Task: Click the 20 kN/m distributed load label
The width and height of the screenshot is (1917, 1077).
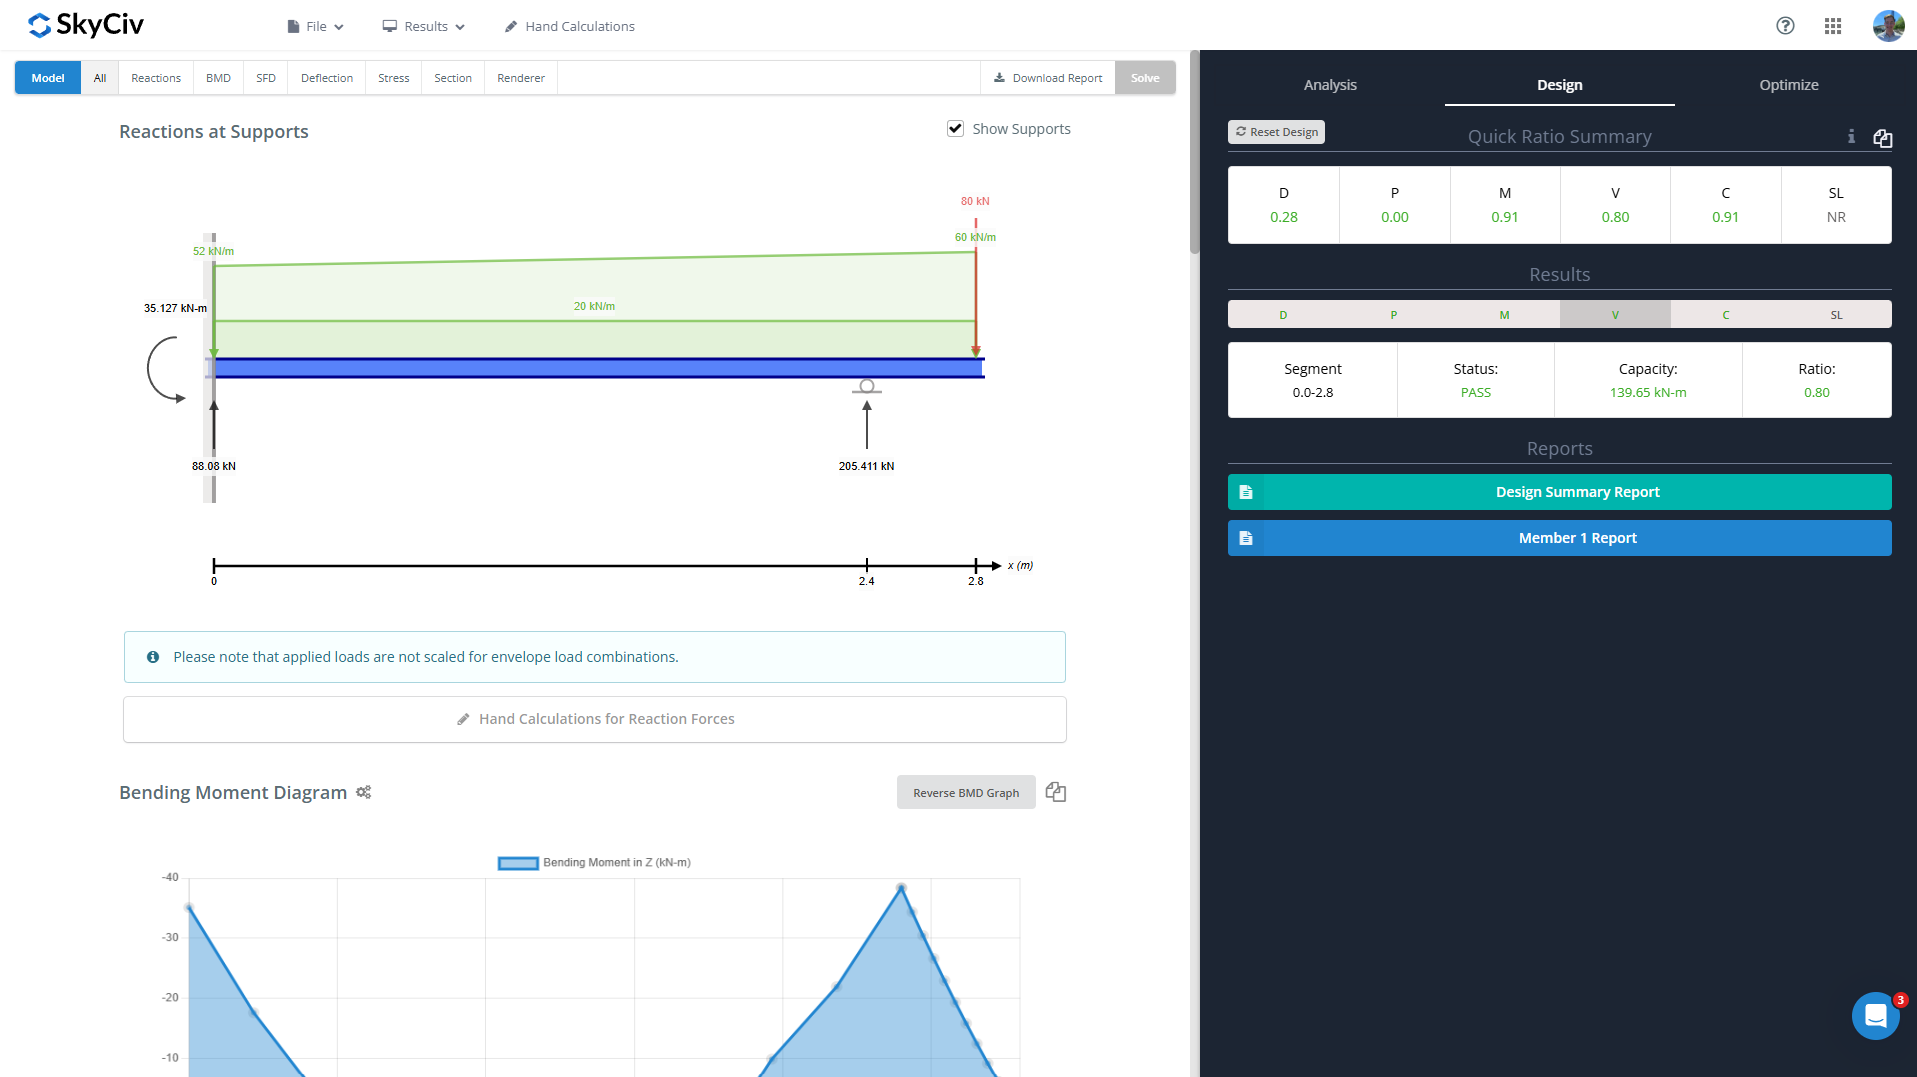Action: coord(594,306)
